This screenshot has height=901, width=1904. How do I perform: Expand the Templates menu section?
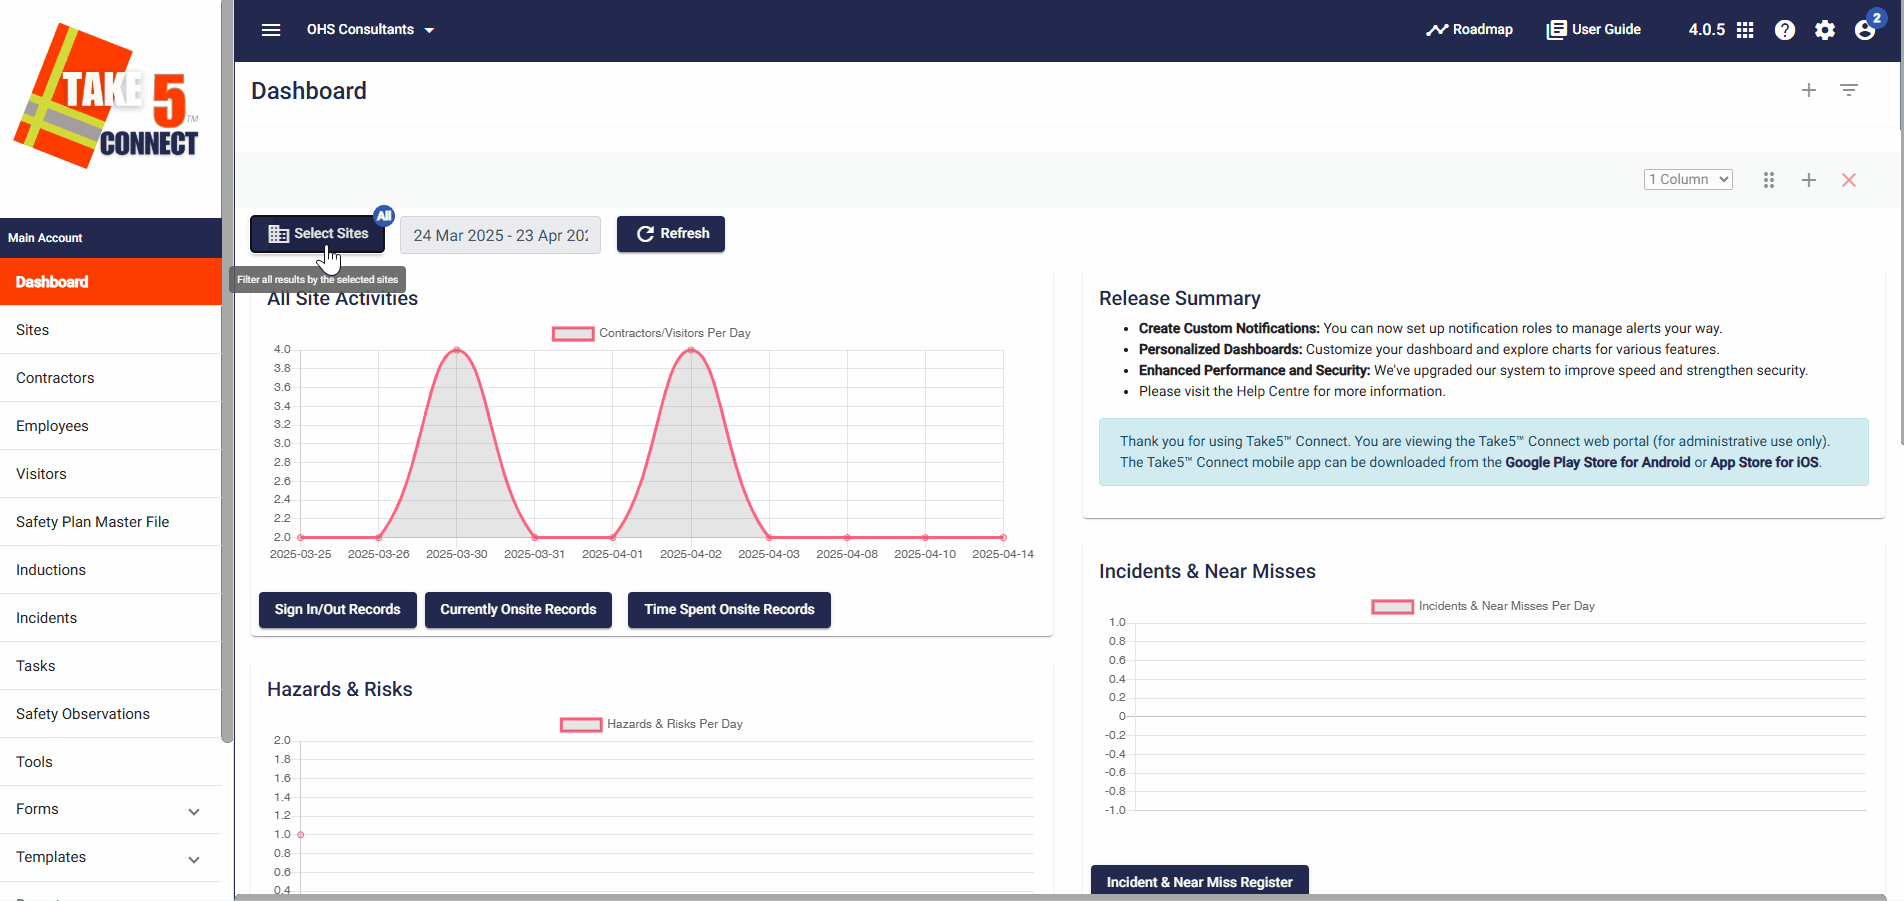click(110, 858)
